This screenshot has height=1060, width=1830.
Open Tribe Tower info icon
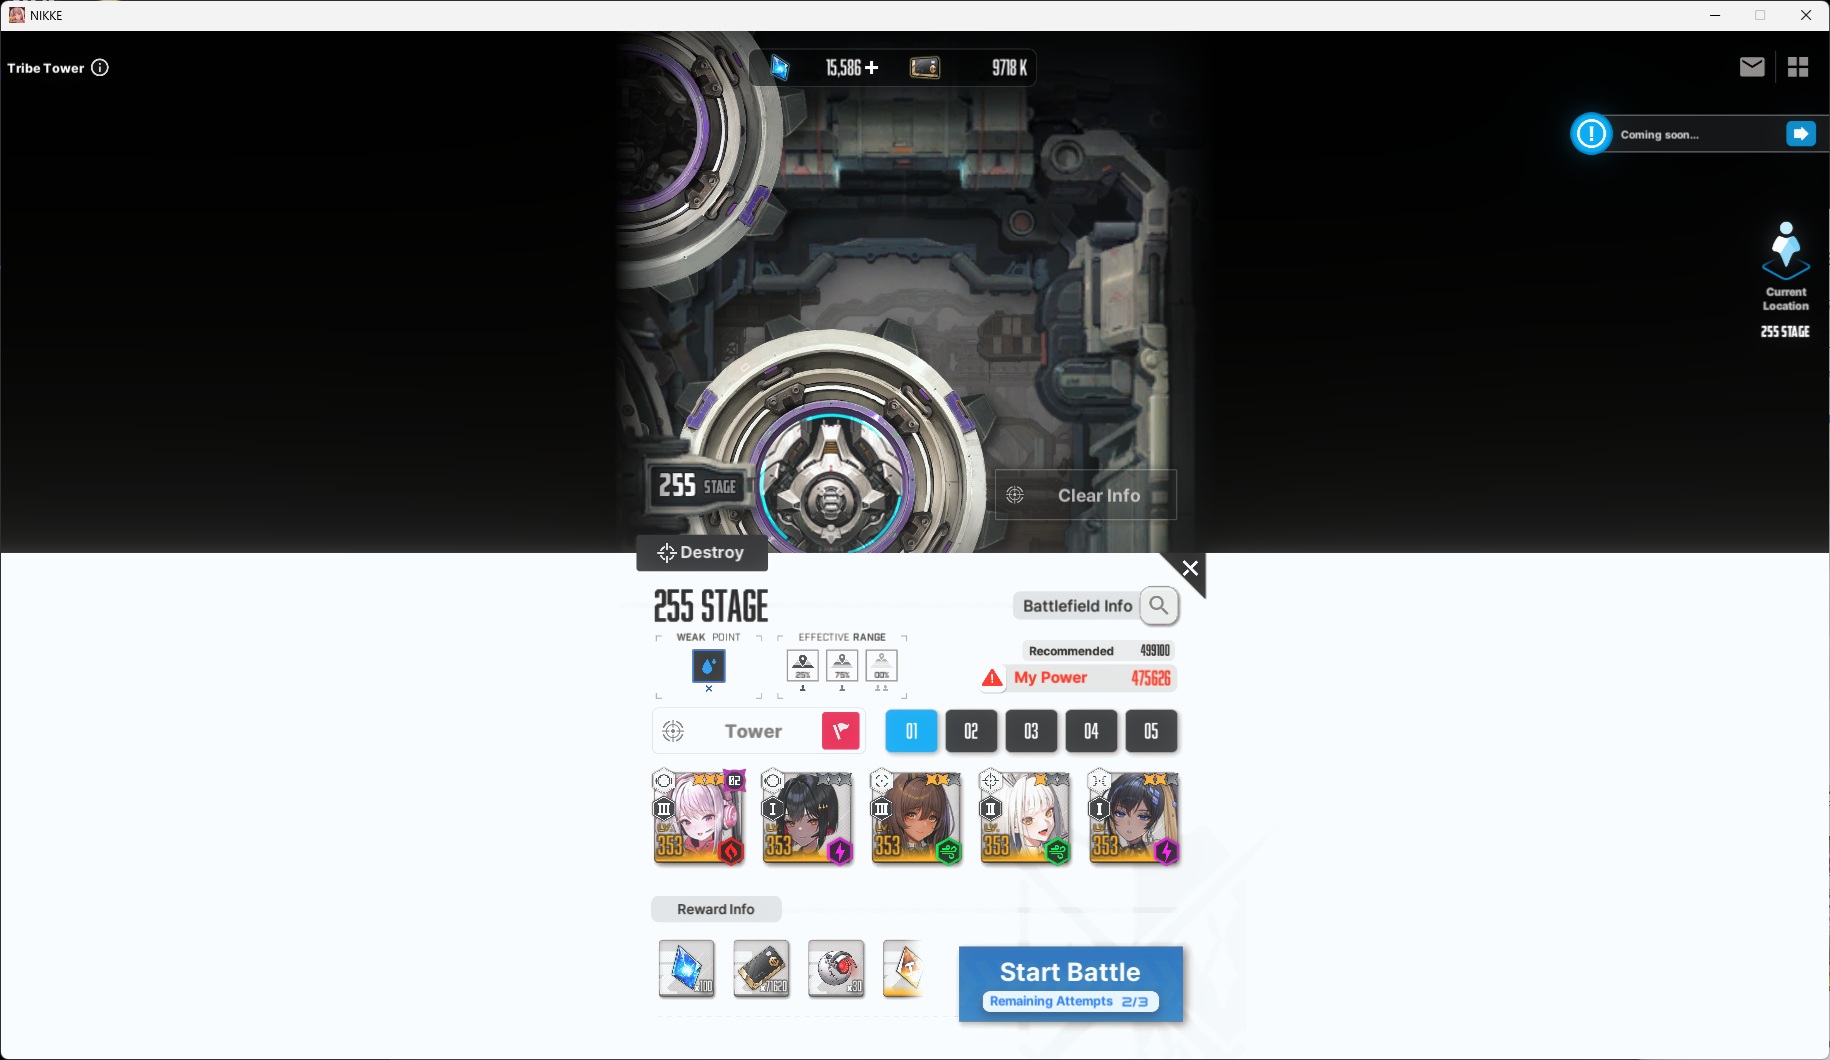pyautogui.click(x=100, y=68)
